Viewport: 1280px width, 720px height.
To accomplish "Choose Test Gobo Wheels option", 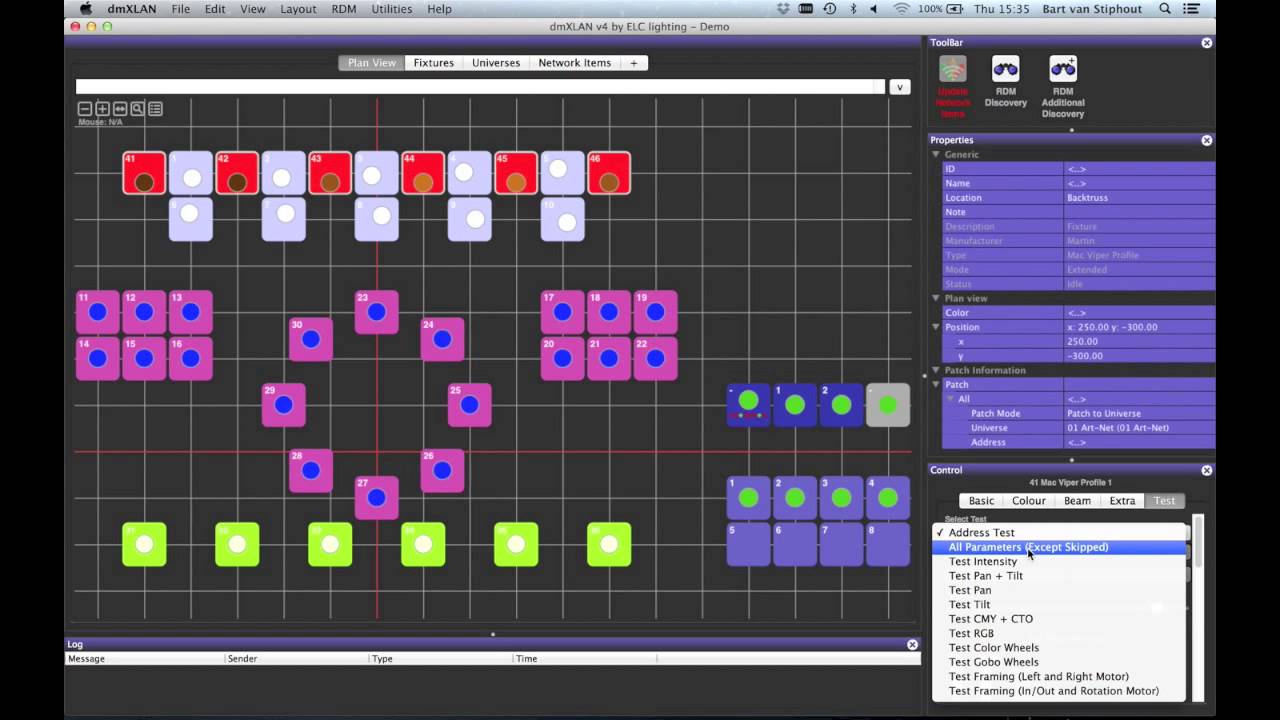I will point(1059,662).
